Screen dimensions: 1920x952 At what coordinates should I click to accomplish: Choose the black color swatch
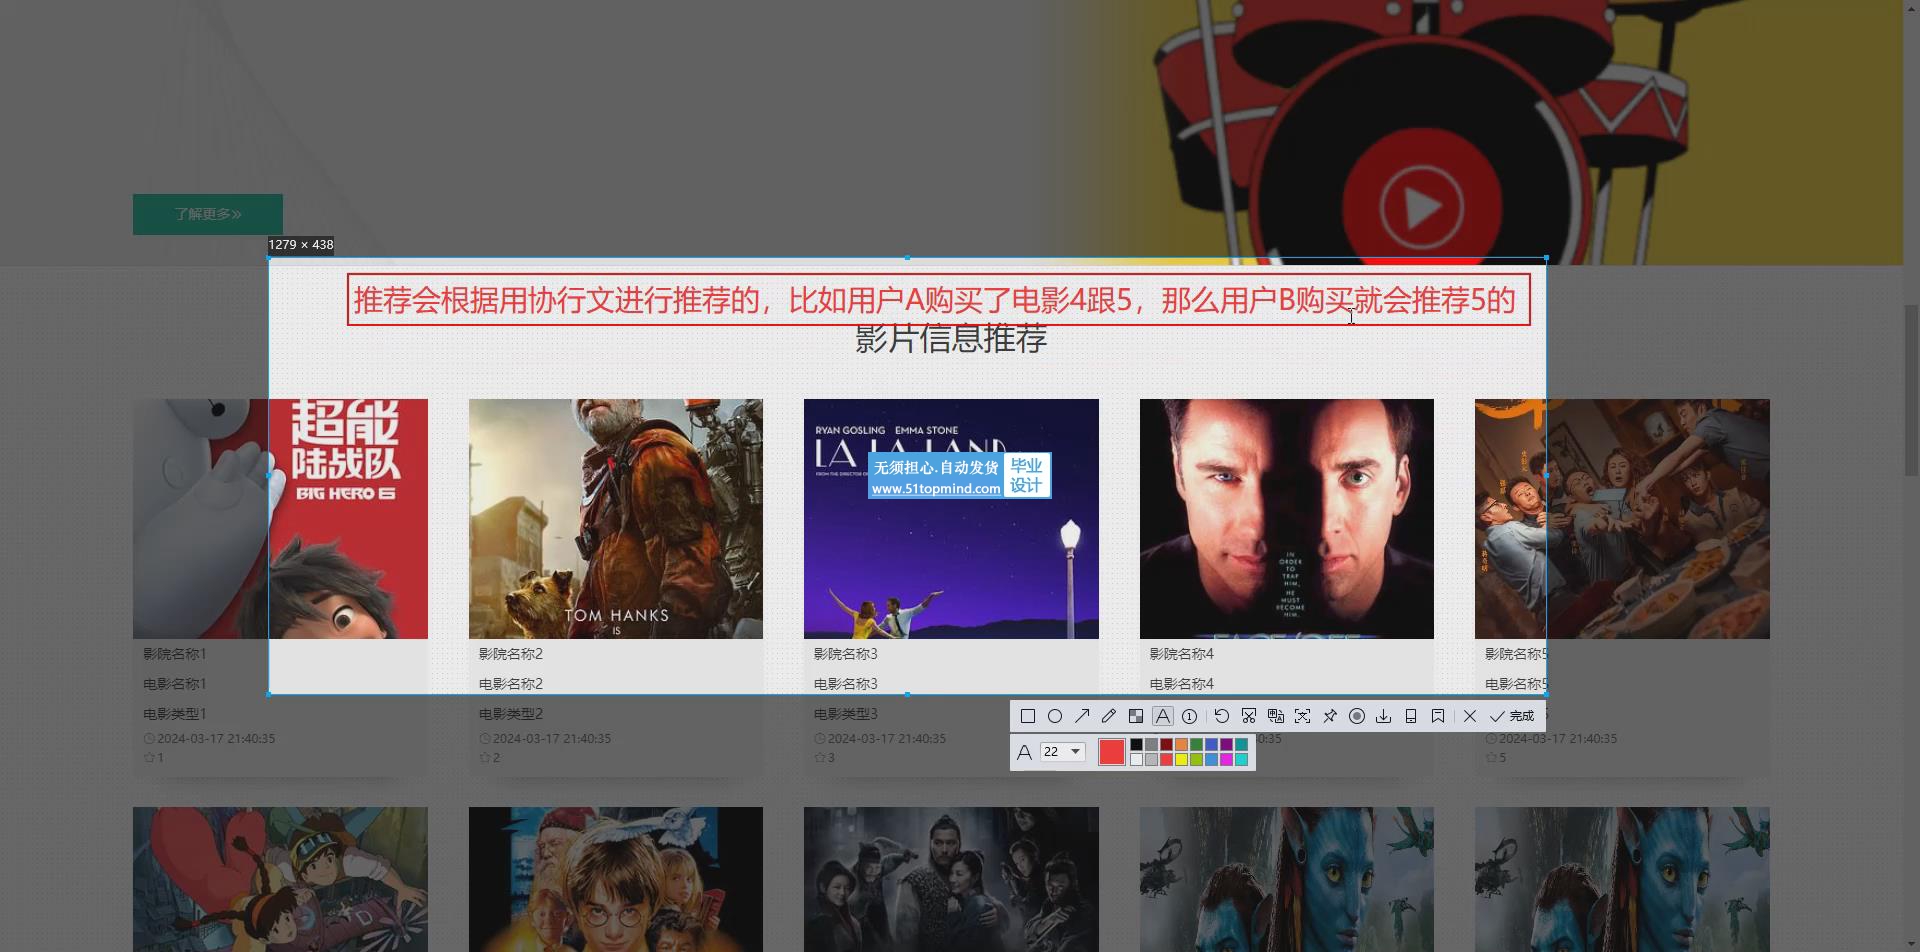[x=1136, y=745]
